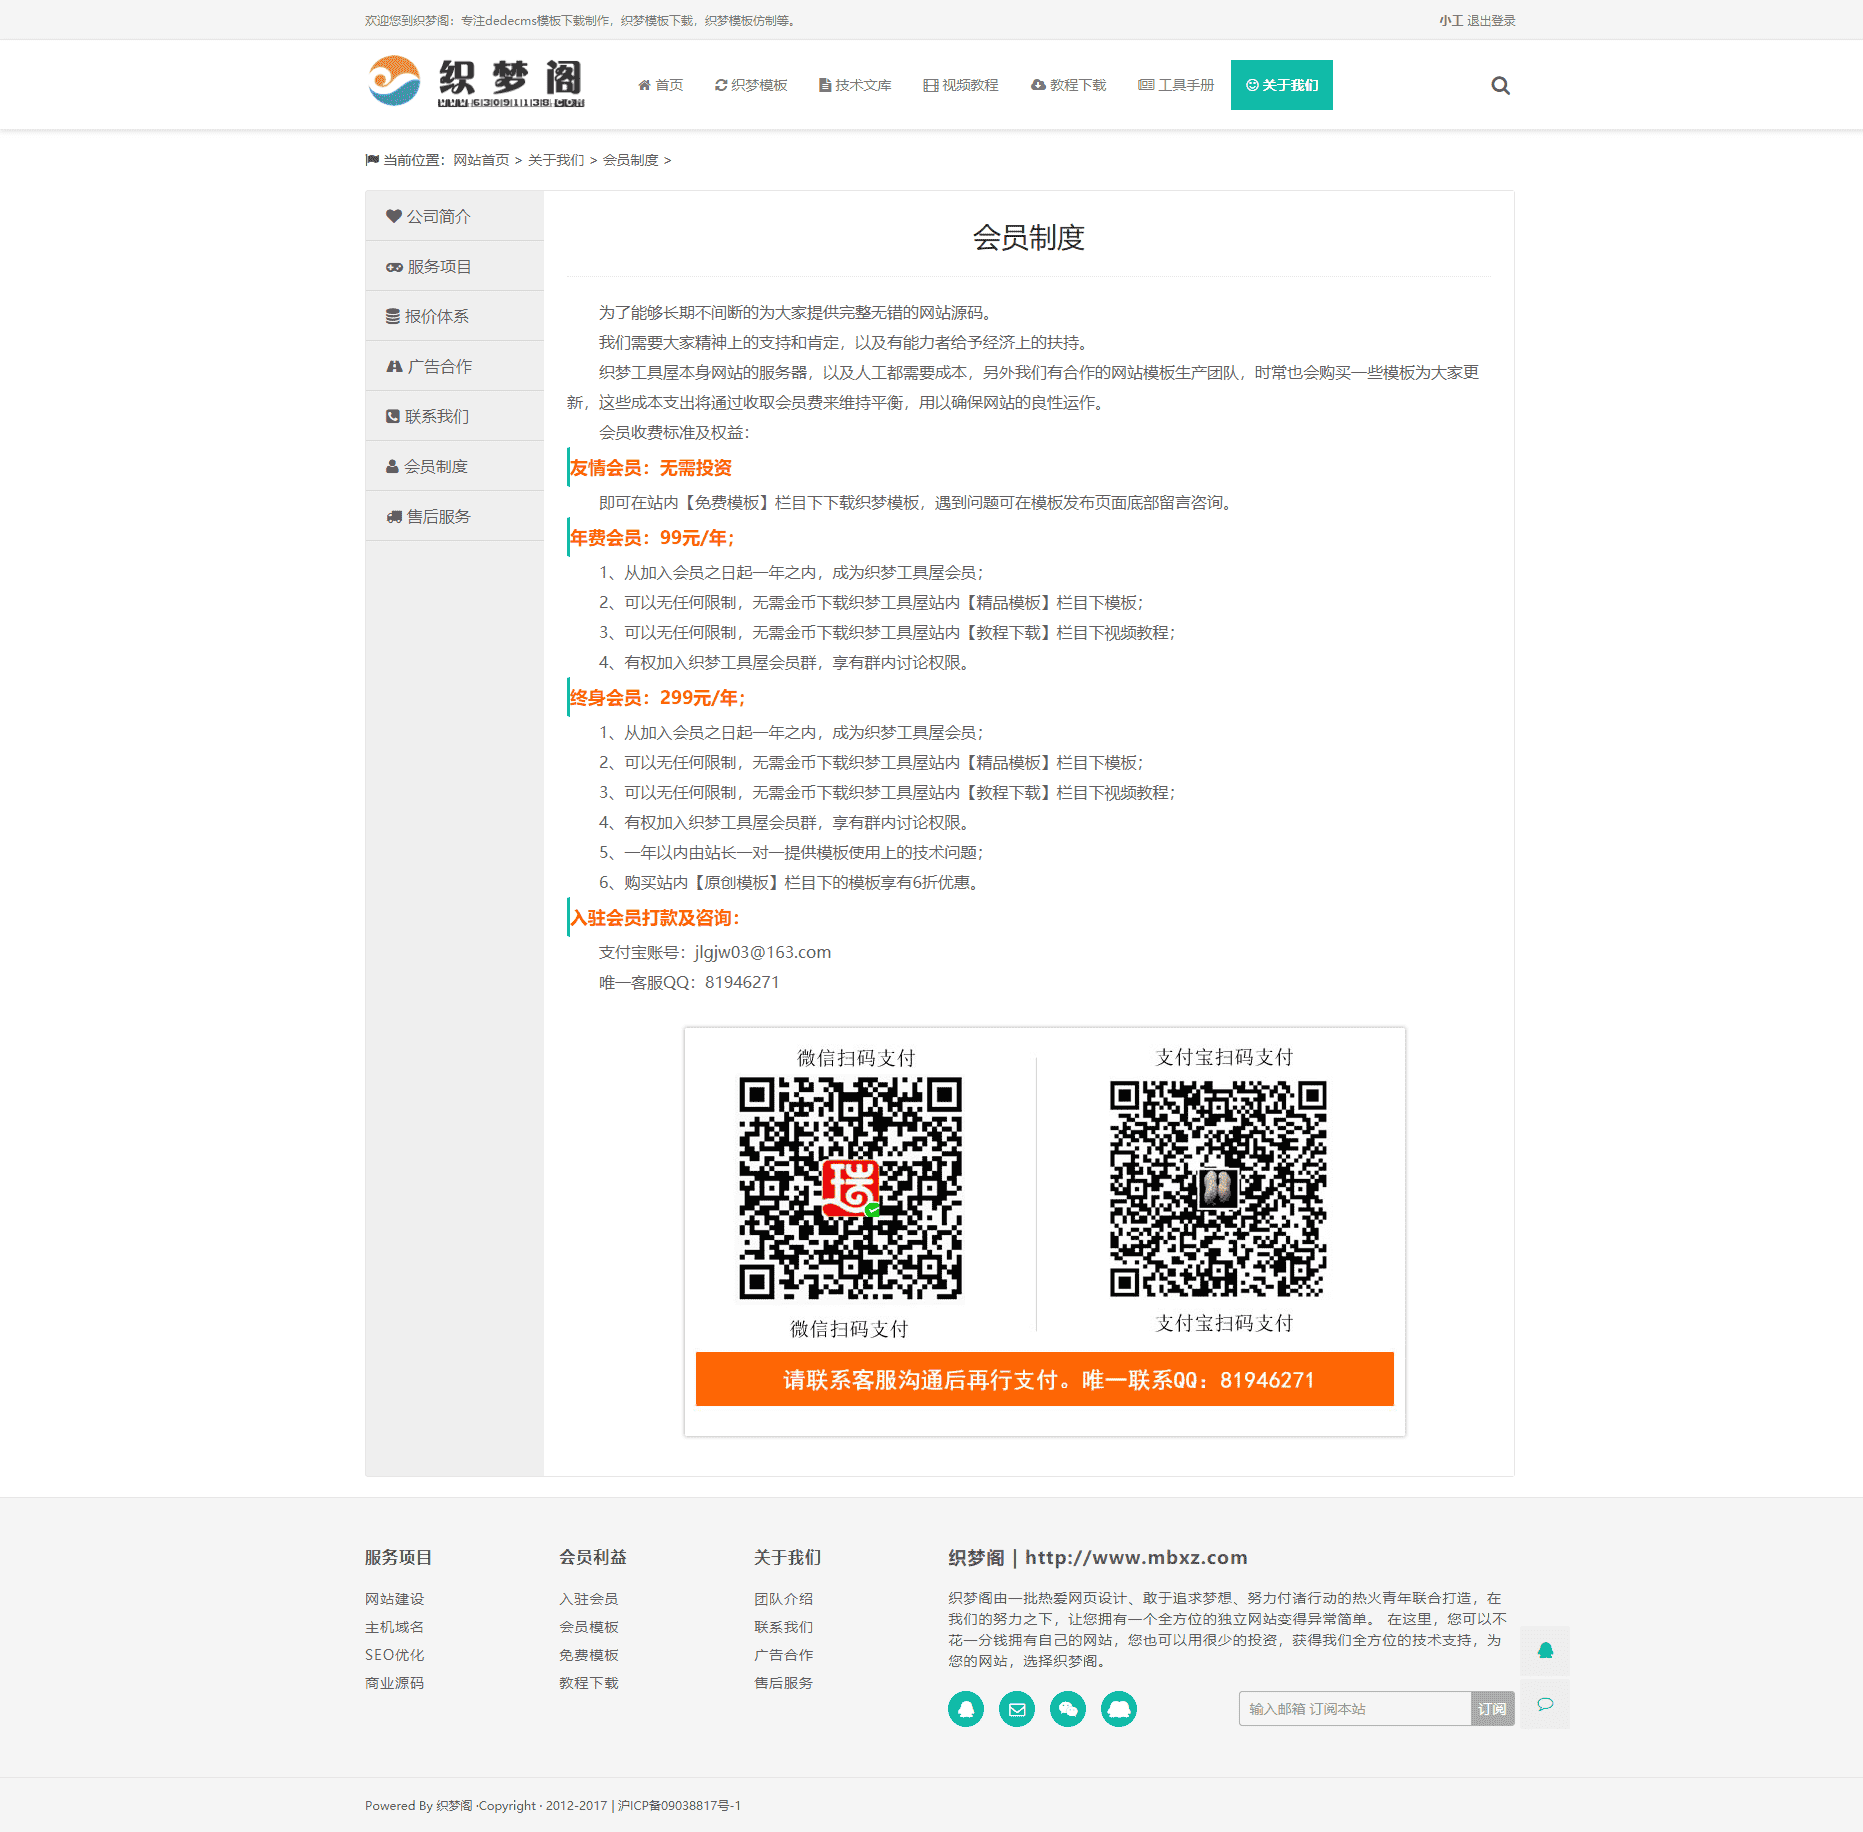The image size is (1863, 1832).
Task: Open footer link SEO优化
Action: [395, 1655]
